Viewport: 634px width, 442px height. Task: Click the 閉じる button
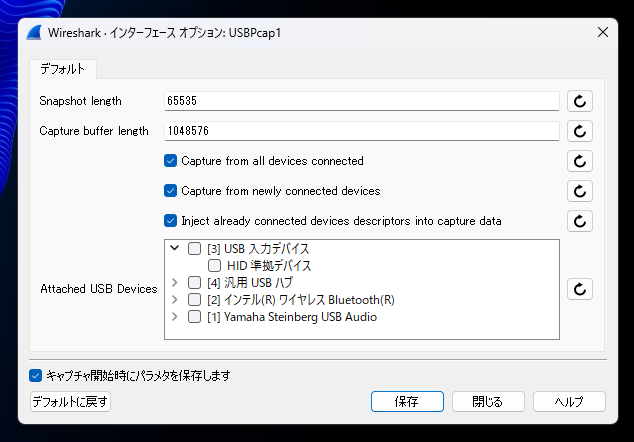click(488, 402)
